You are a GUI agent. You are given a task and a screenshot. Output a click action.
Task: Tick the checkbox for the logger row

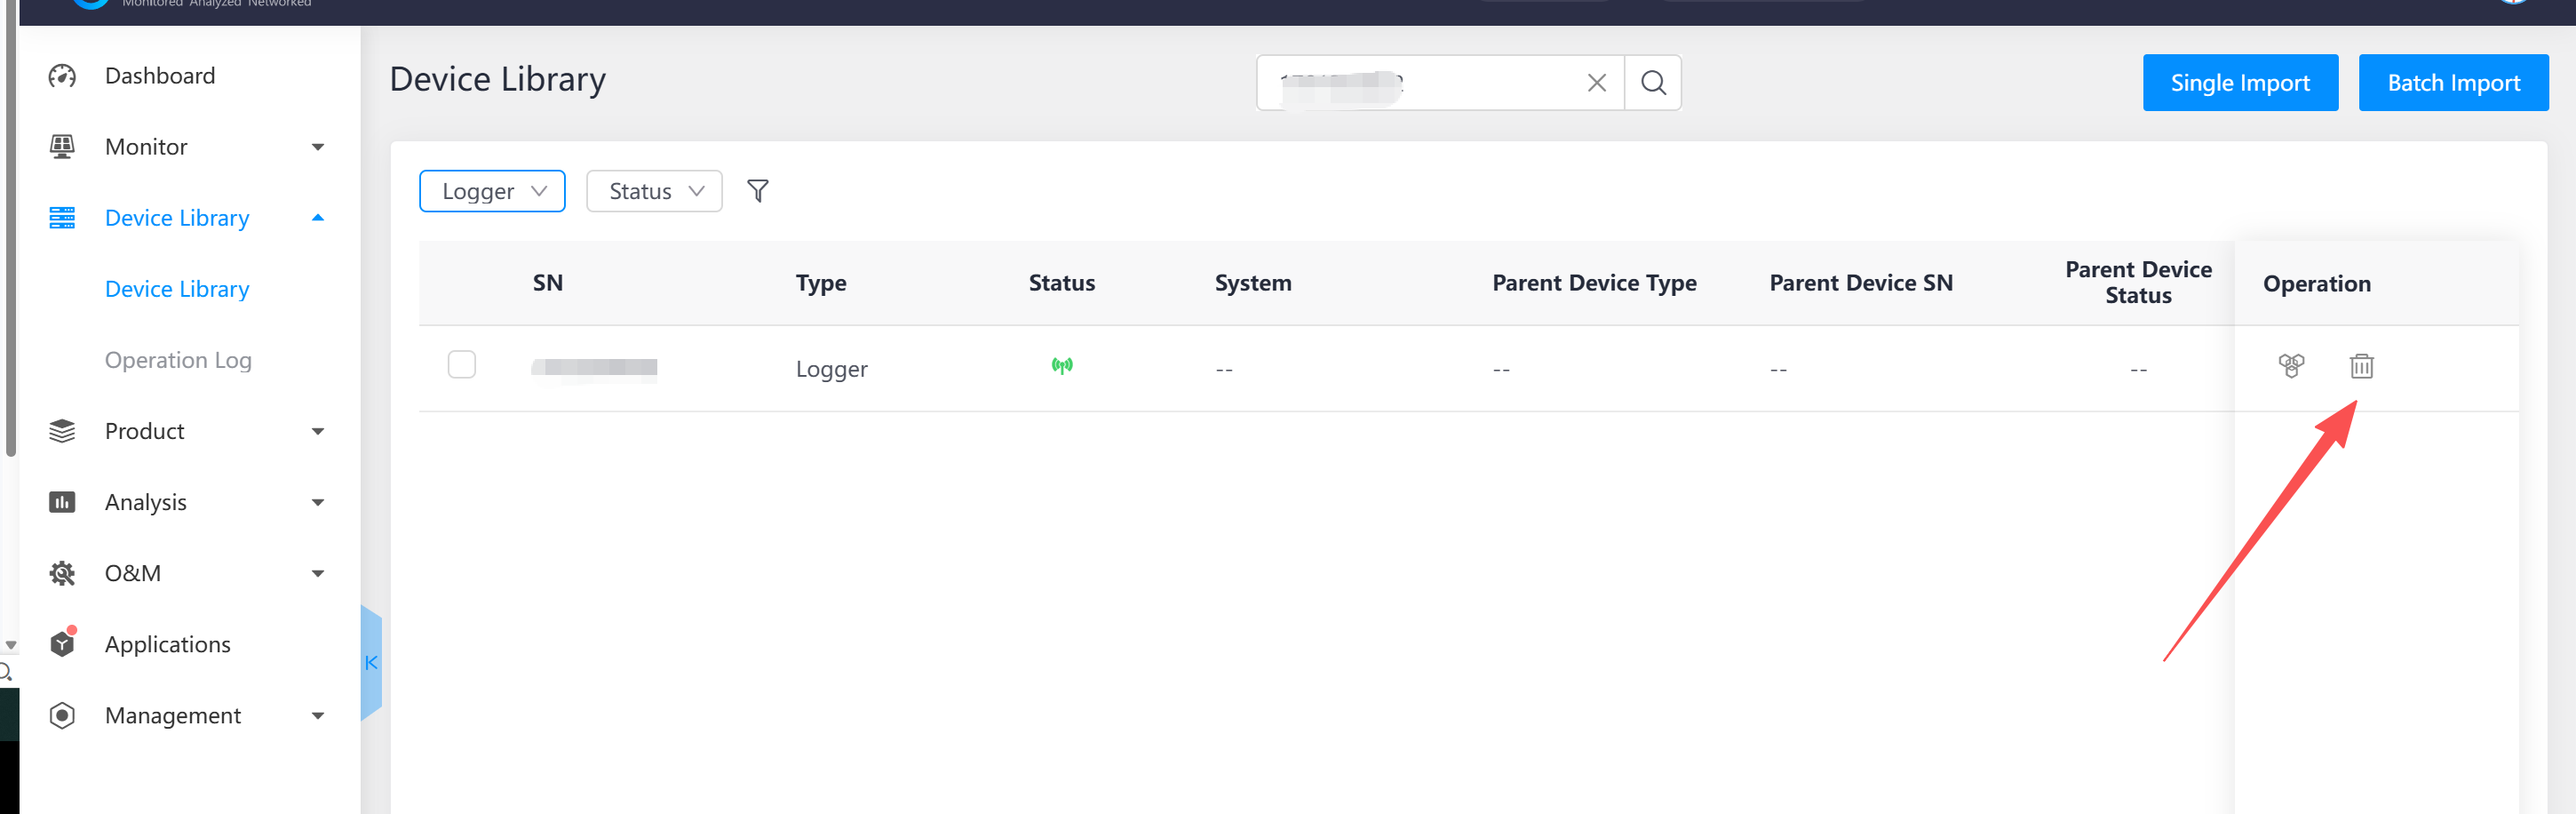pos(461,365)
